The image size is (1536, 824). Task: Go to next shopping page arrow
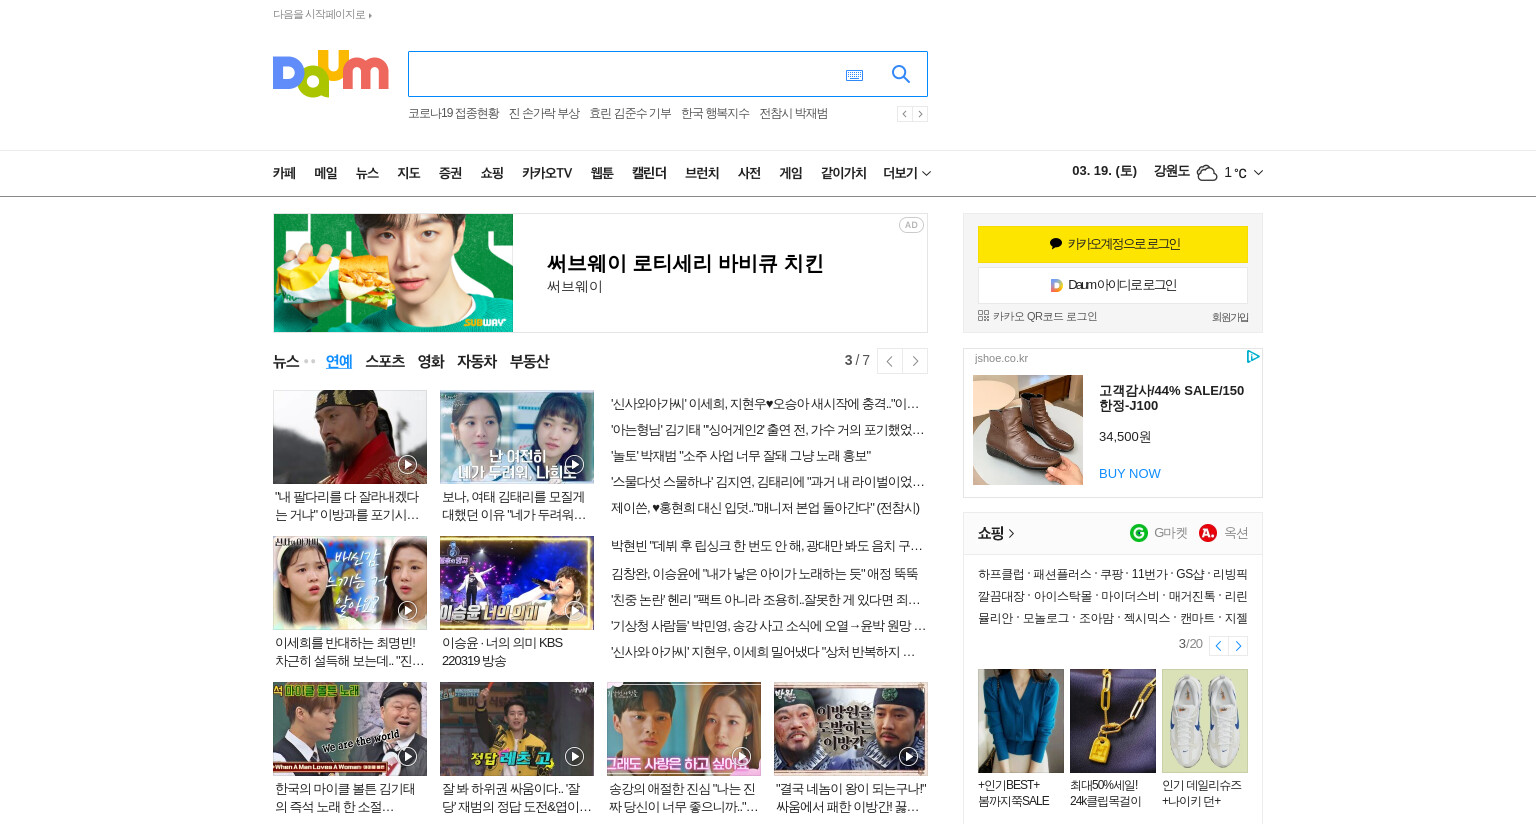click(1238, 646)
